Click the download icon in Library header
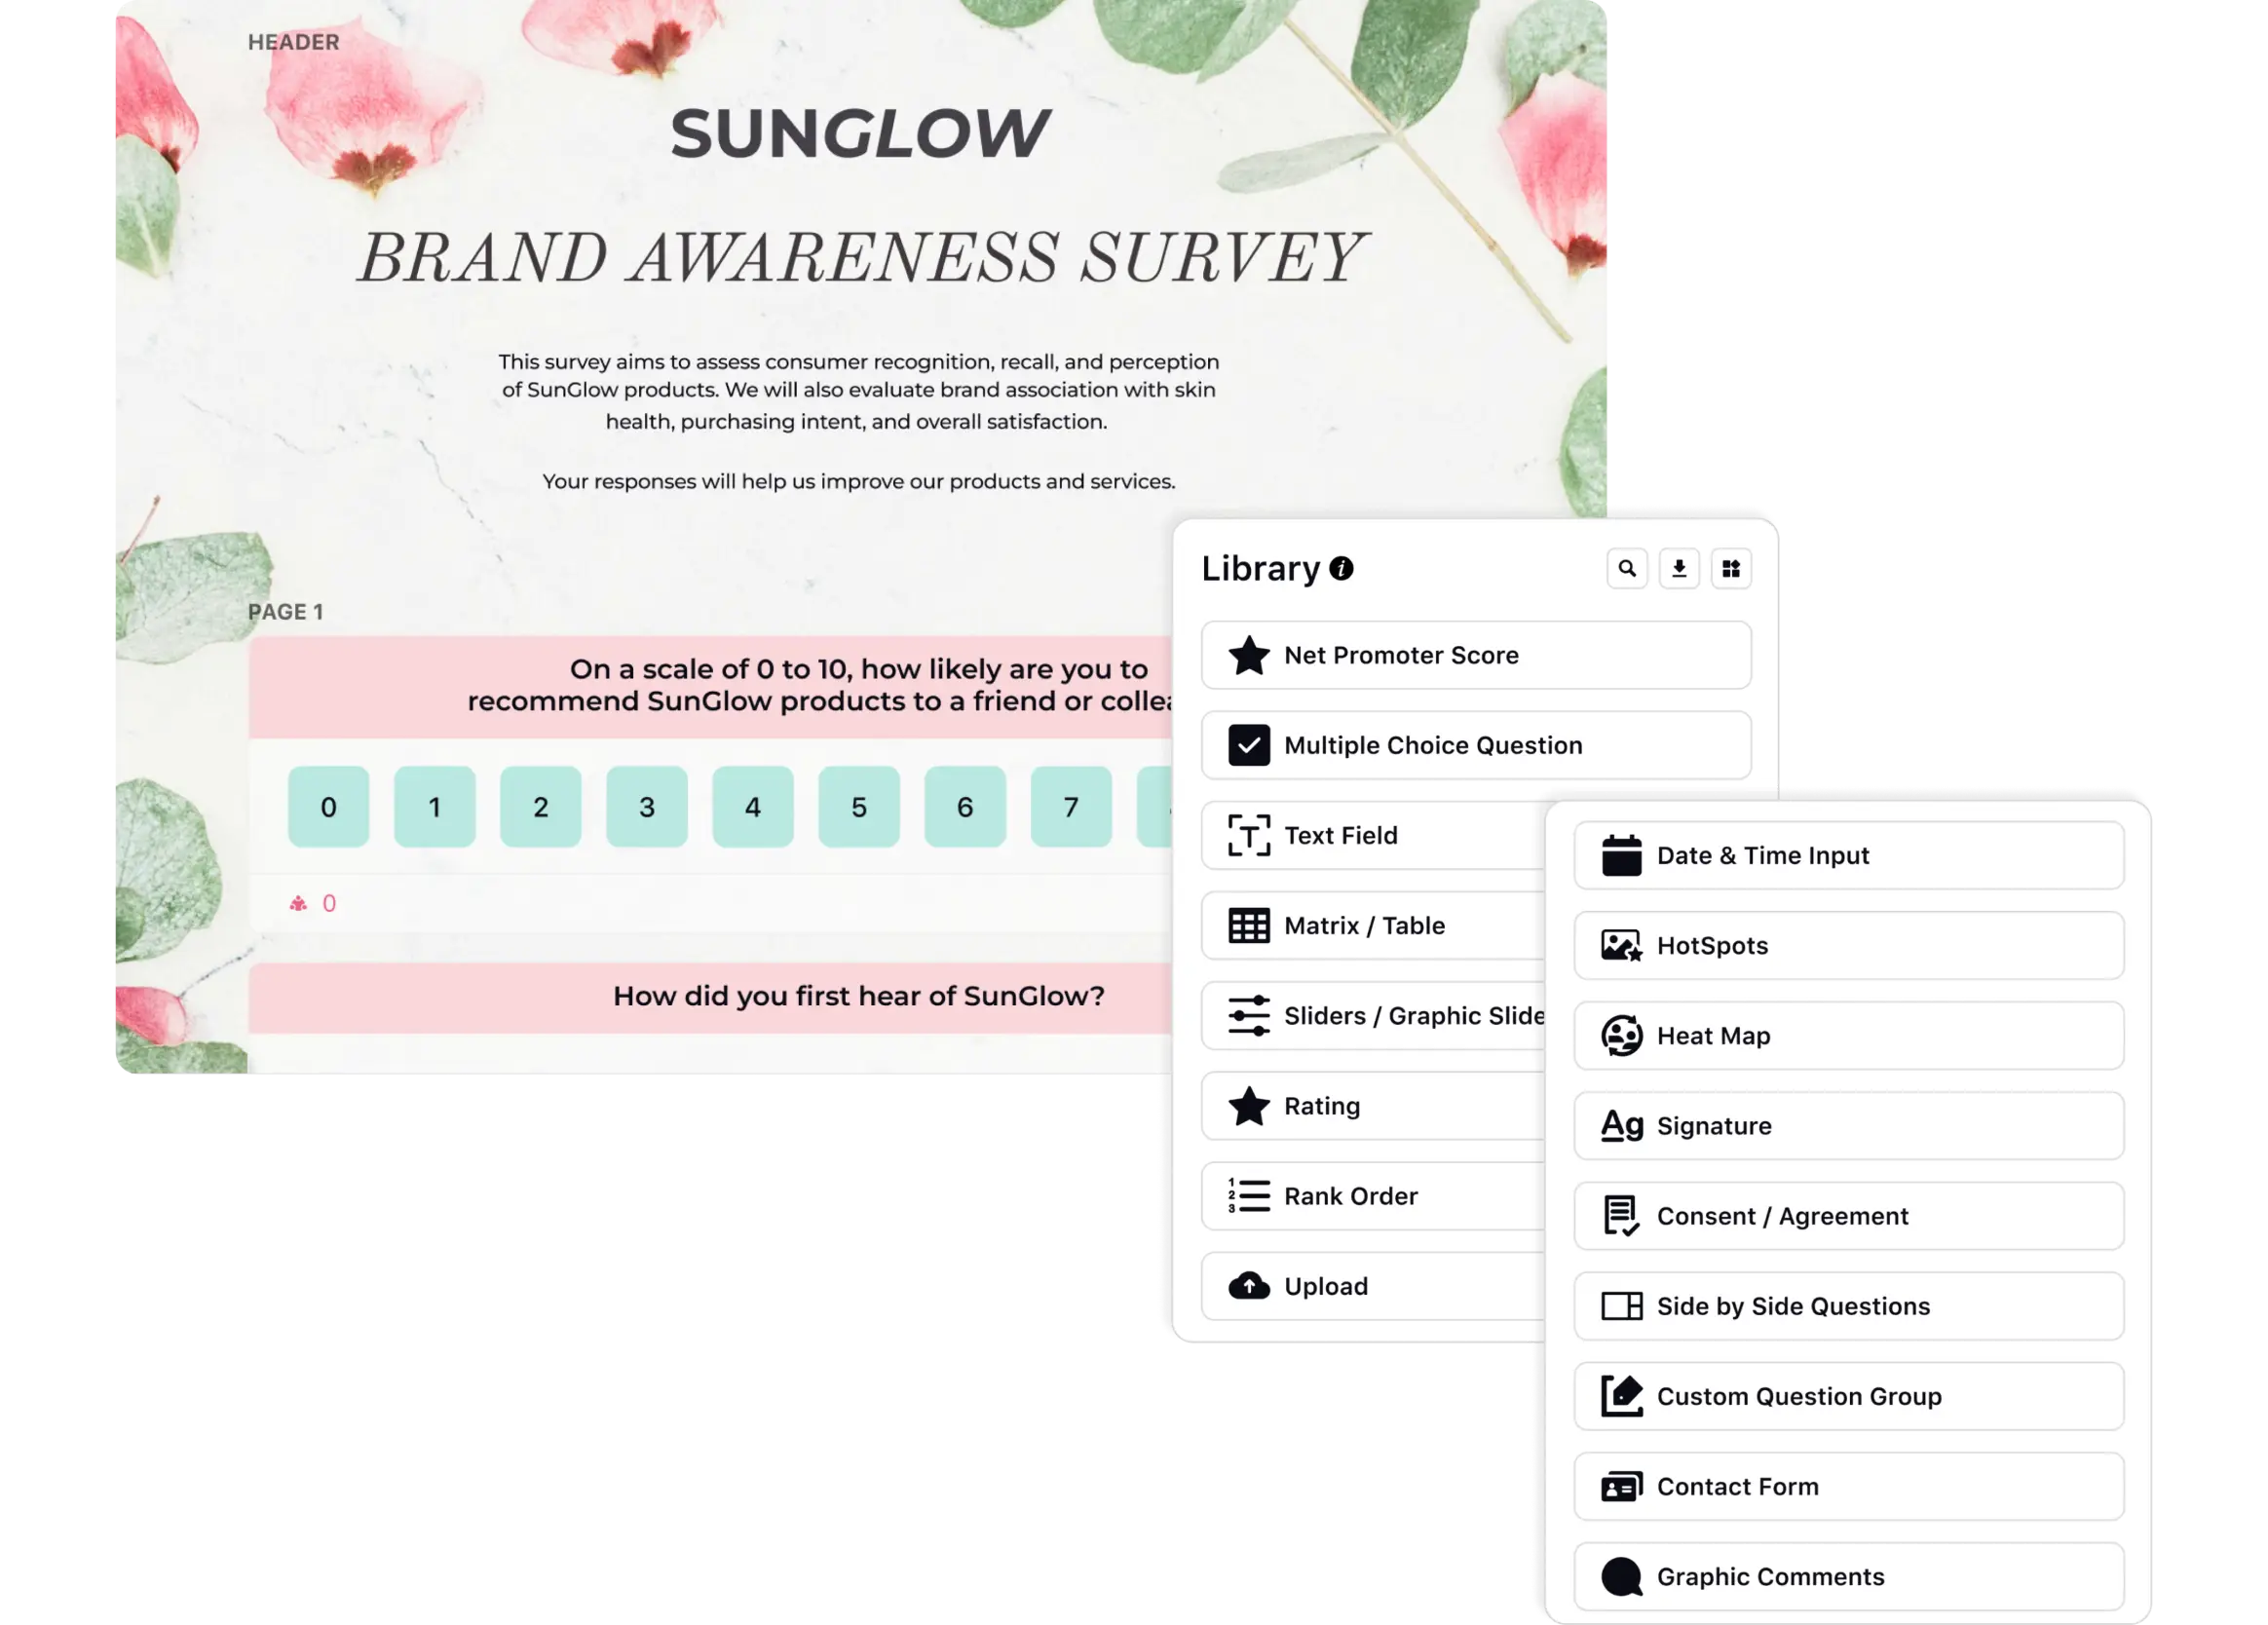The width and height of the screenshot is (2268, 1625). pyautogui.click(x=1679, y=568)
